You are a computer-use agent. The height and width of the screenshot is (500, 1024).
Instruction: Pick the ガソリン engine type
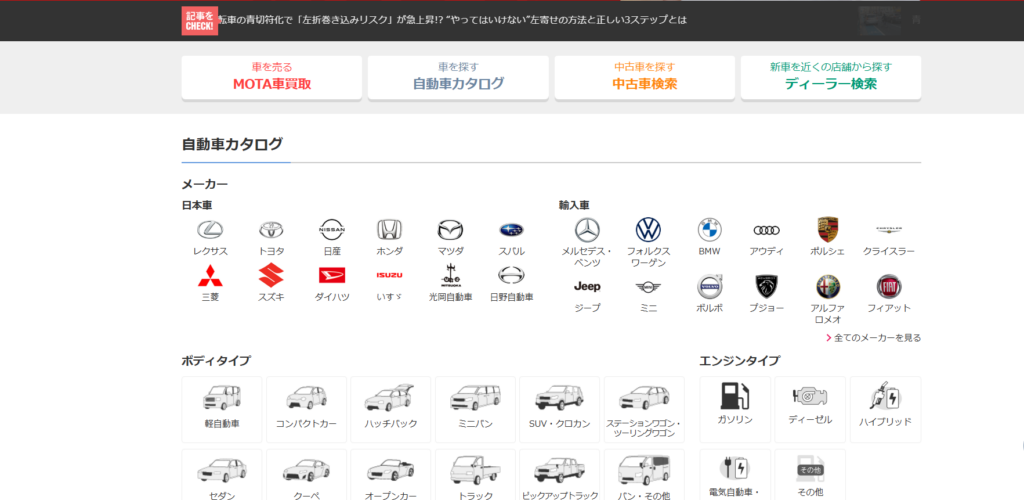[735, 409]
